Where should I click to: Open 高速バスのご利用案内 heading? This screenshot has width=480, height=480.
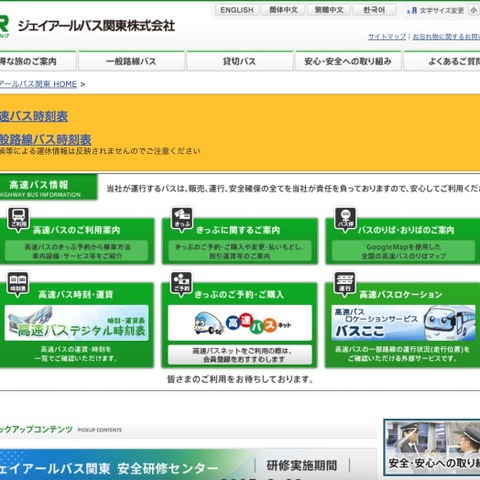pyautogui.click(x=76, y=230)
